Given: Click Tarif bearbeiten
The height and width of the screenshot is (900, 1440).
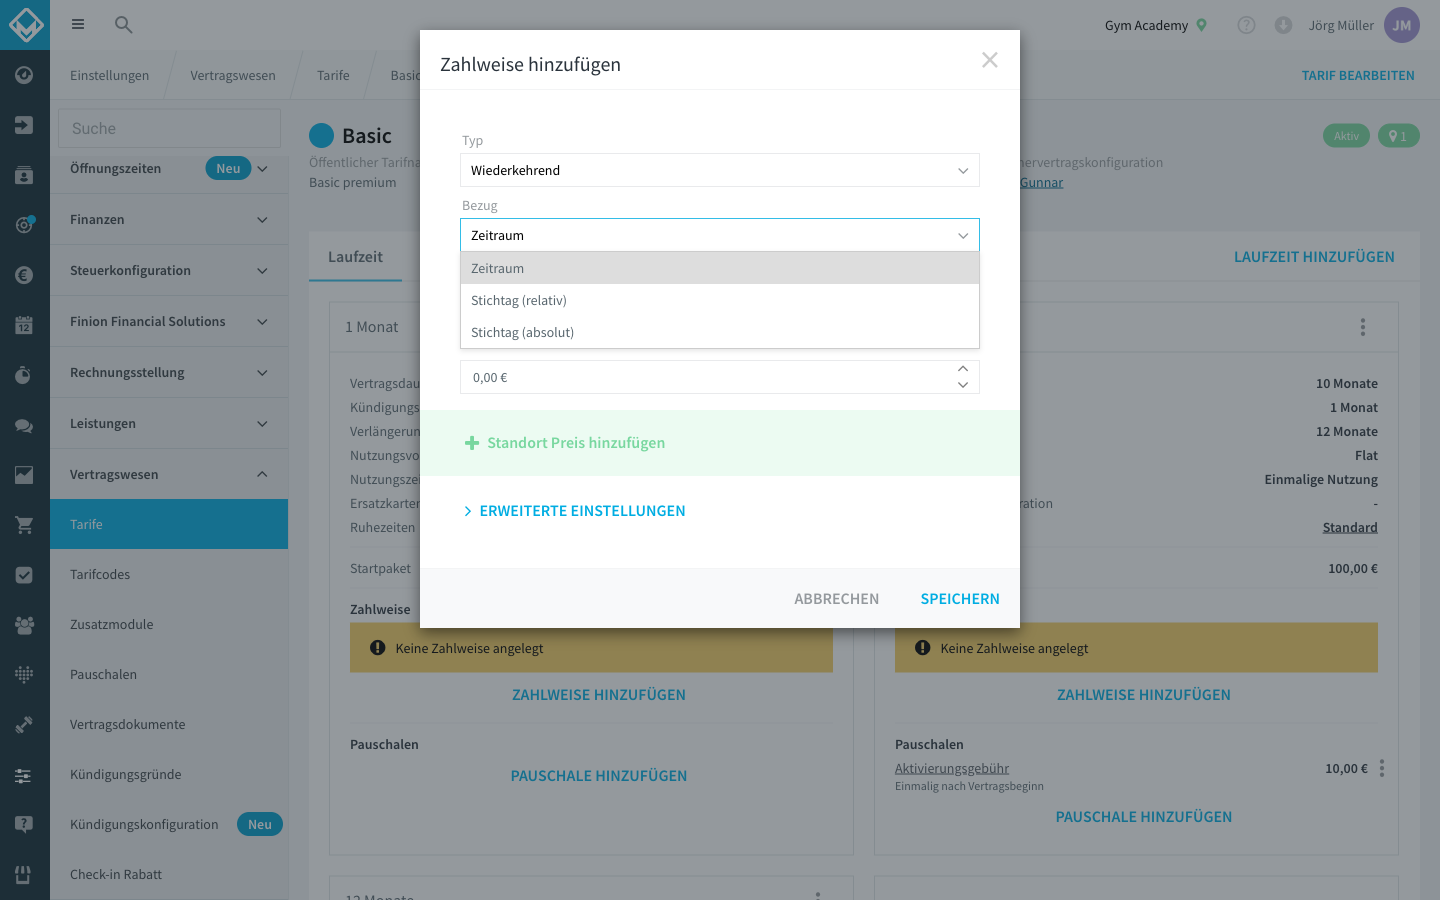Looking at the screenshot, I should (1358, 75).
